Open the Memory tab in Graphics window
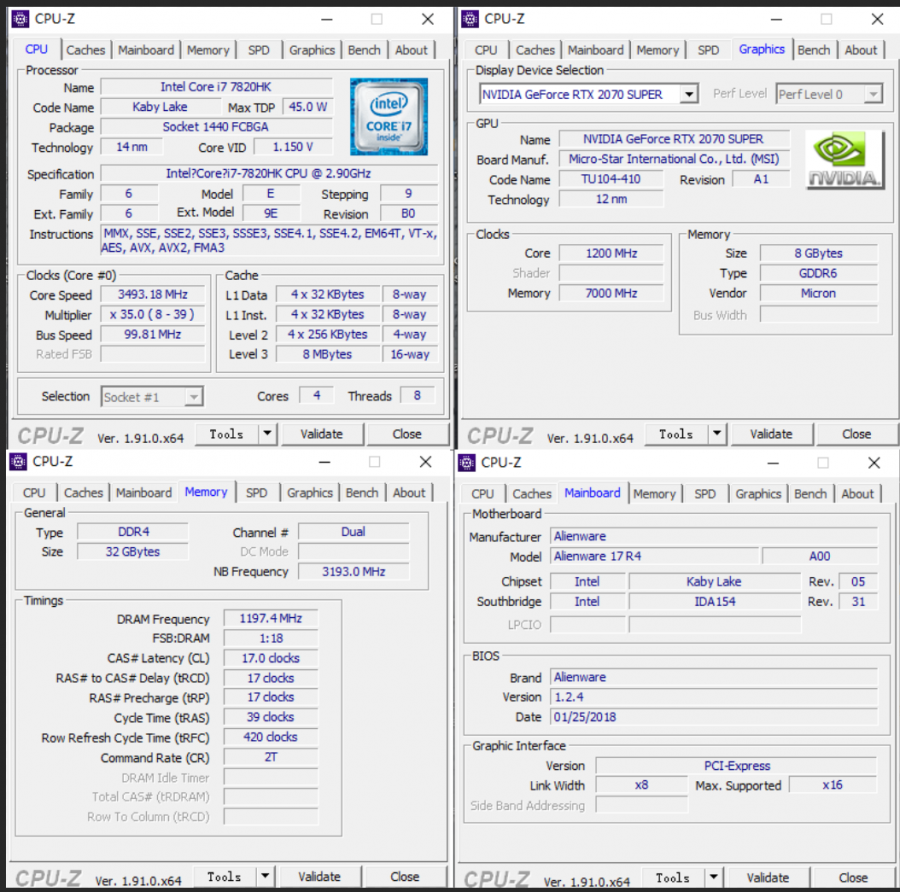900x892 pixels. (x=657, y=51)
